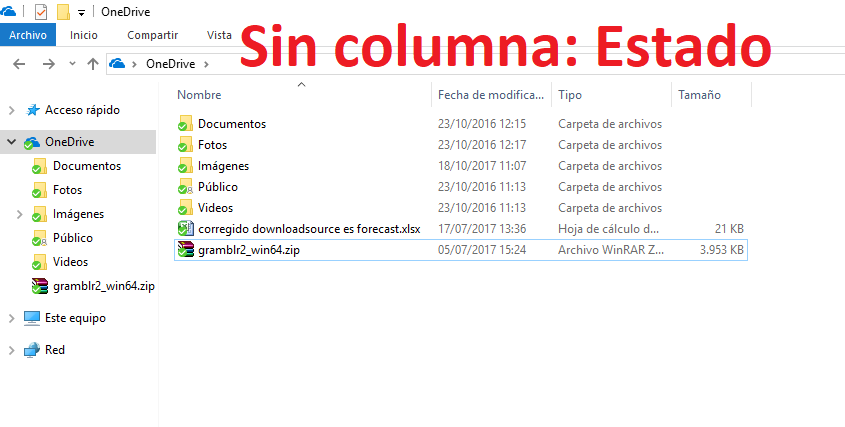Click the type Archivo WinRAR Z...
Viewport: 845px width, 427px height.
click(611, 250)
